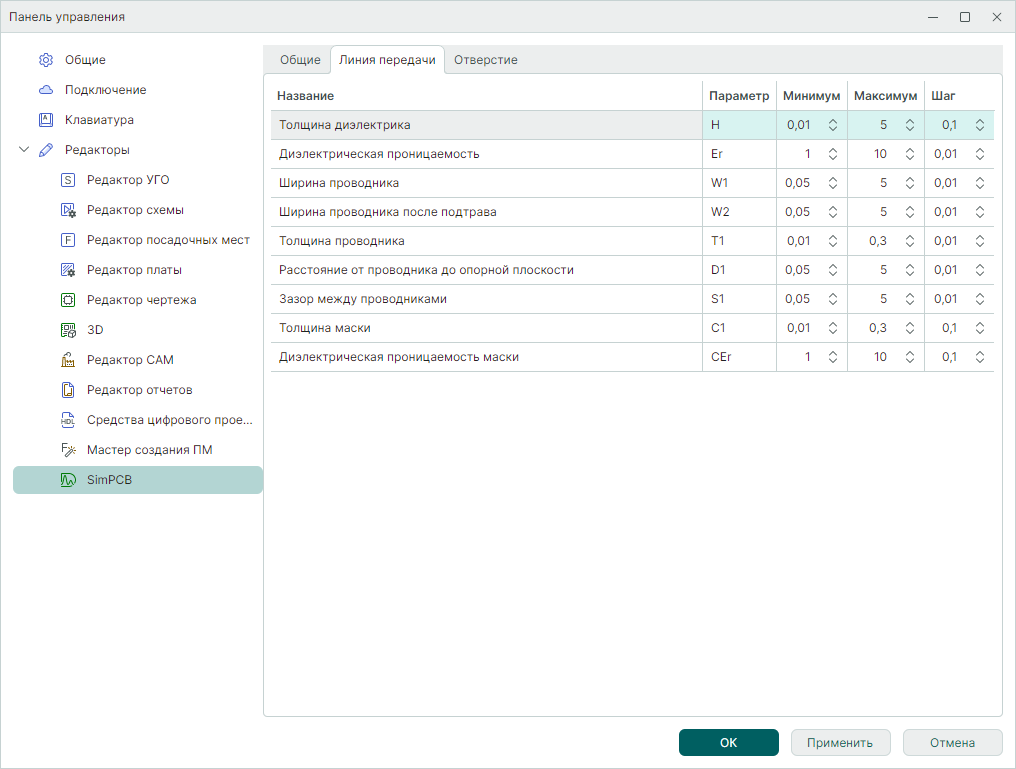The image size is (1016, 769).
Task: Select the SimPCB waveform icon
Action: point(68,480)
